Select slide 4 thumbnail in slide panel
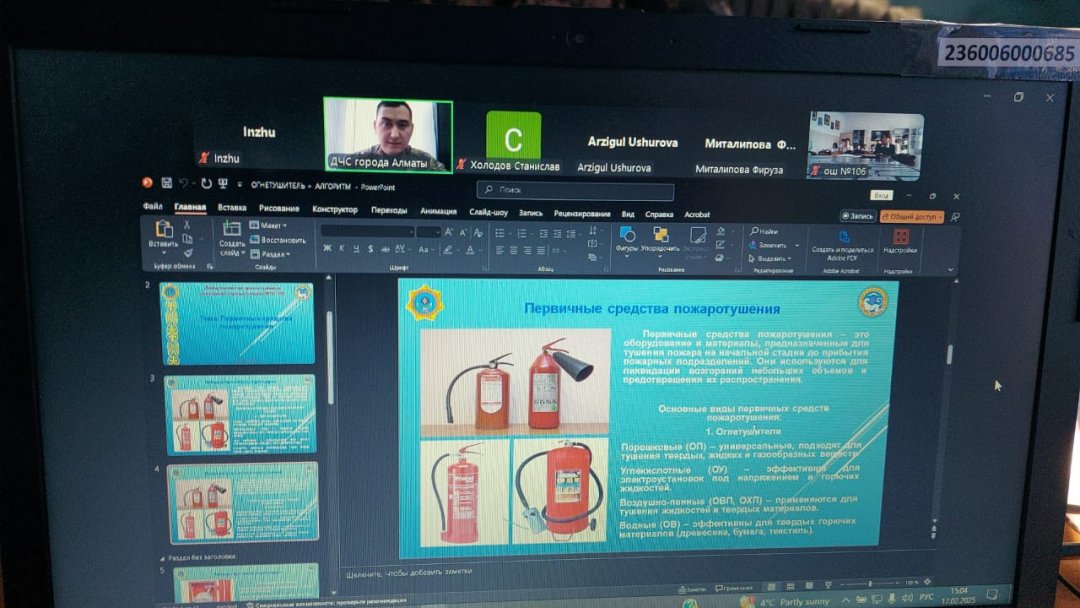 tap(241, 501)
